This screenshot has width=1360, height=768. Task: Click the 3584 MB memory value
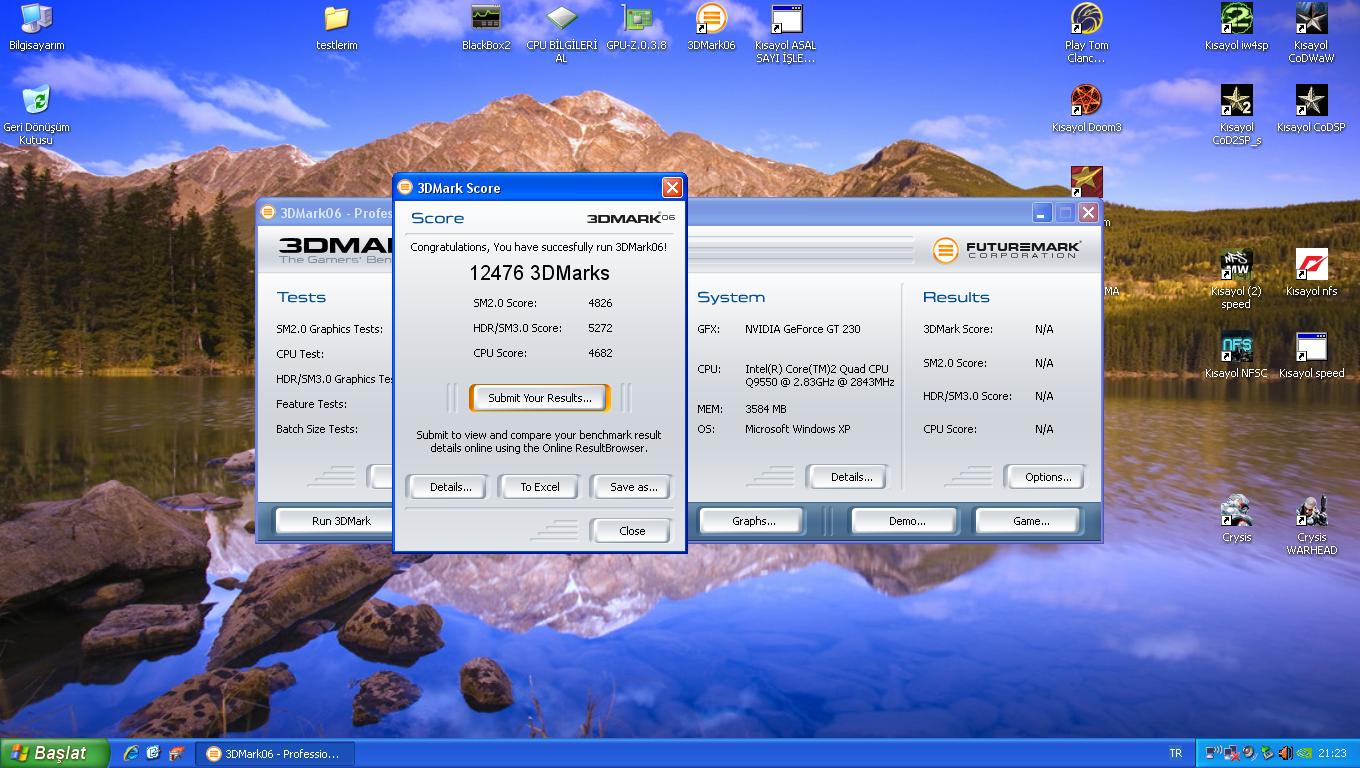(766, 409)
